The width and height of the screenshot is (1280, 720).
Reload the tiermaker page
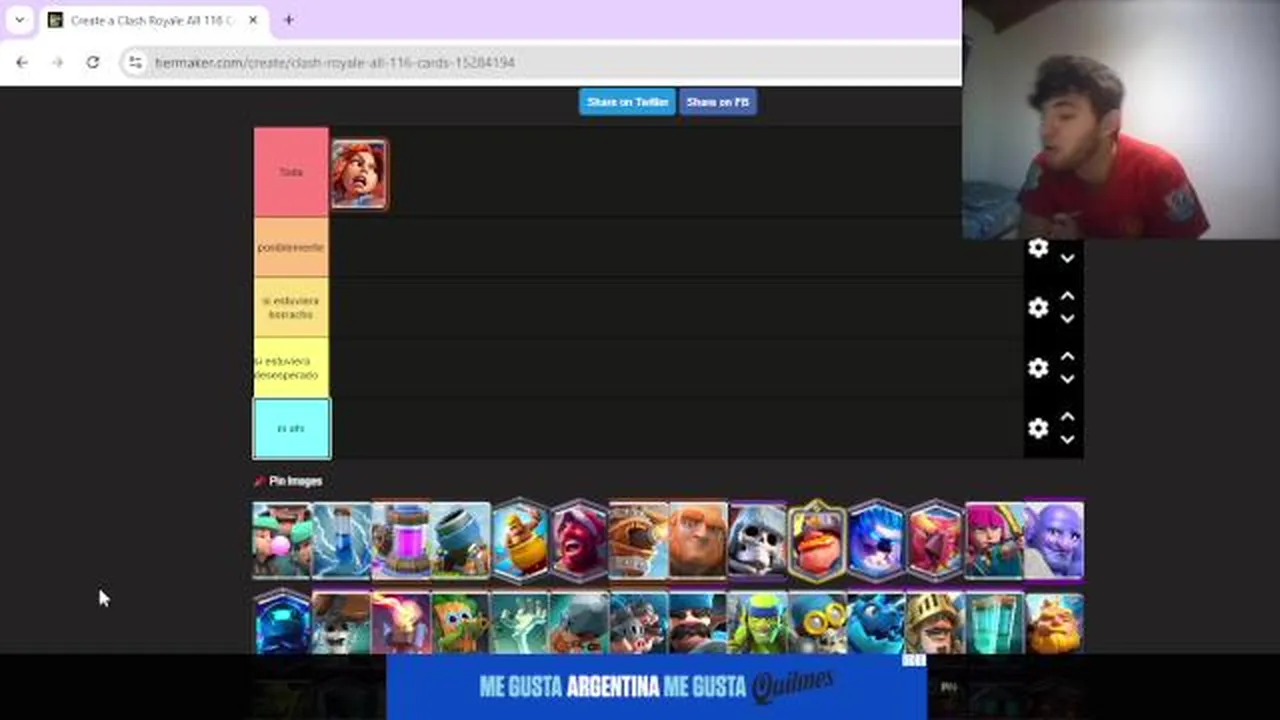click(92, 62)
